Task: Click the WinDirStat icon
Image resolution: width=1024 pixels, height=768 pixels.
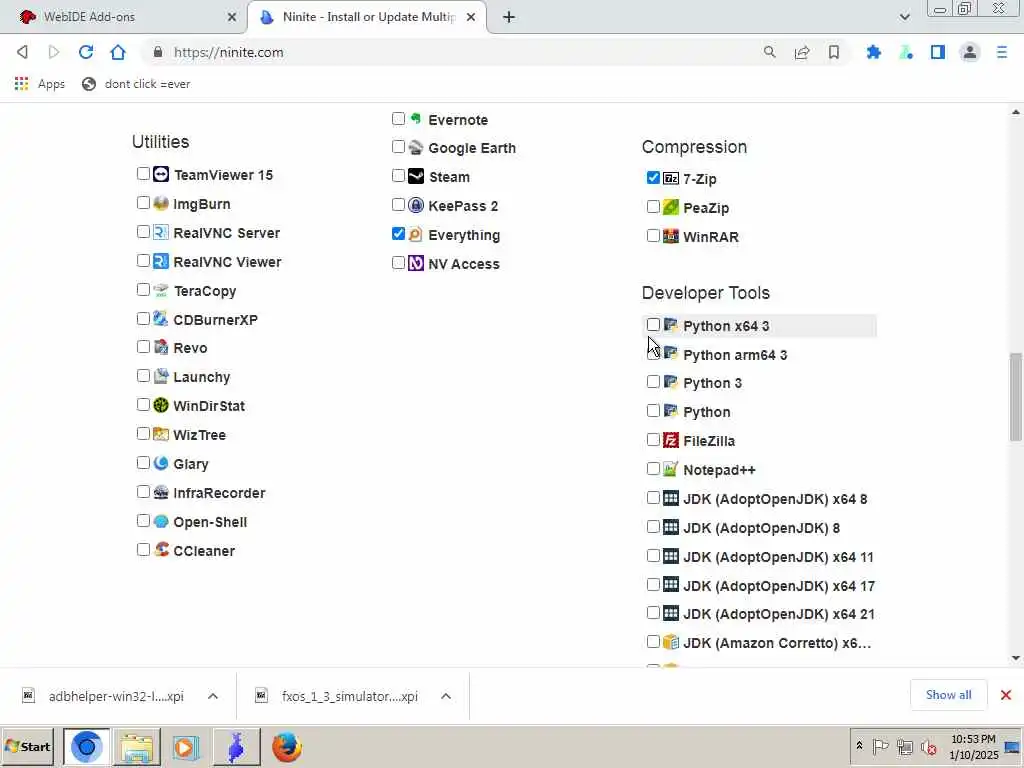Action: point(161,405)
